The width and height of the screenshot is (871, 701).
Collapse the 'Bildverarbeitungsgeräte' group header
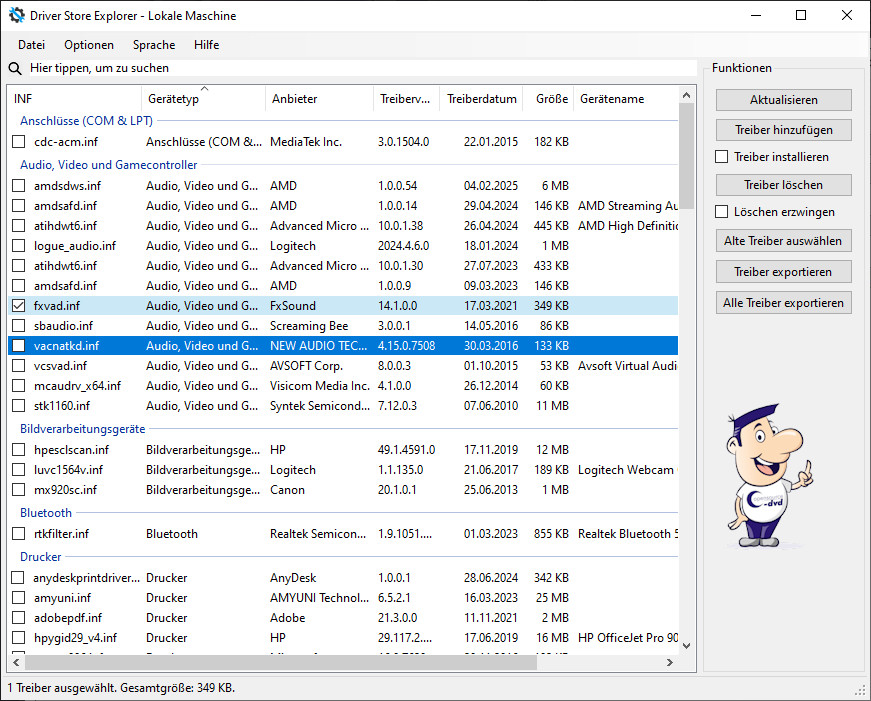click(x=83, y=429)
